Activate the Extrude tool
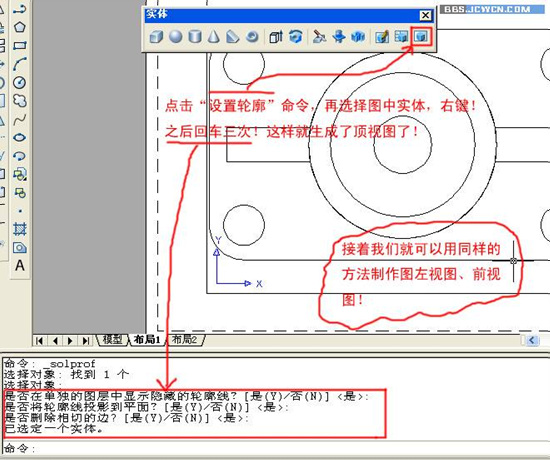This screenshot has width=550, height=460. (x=276, y=36)
